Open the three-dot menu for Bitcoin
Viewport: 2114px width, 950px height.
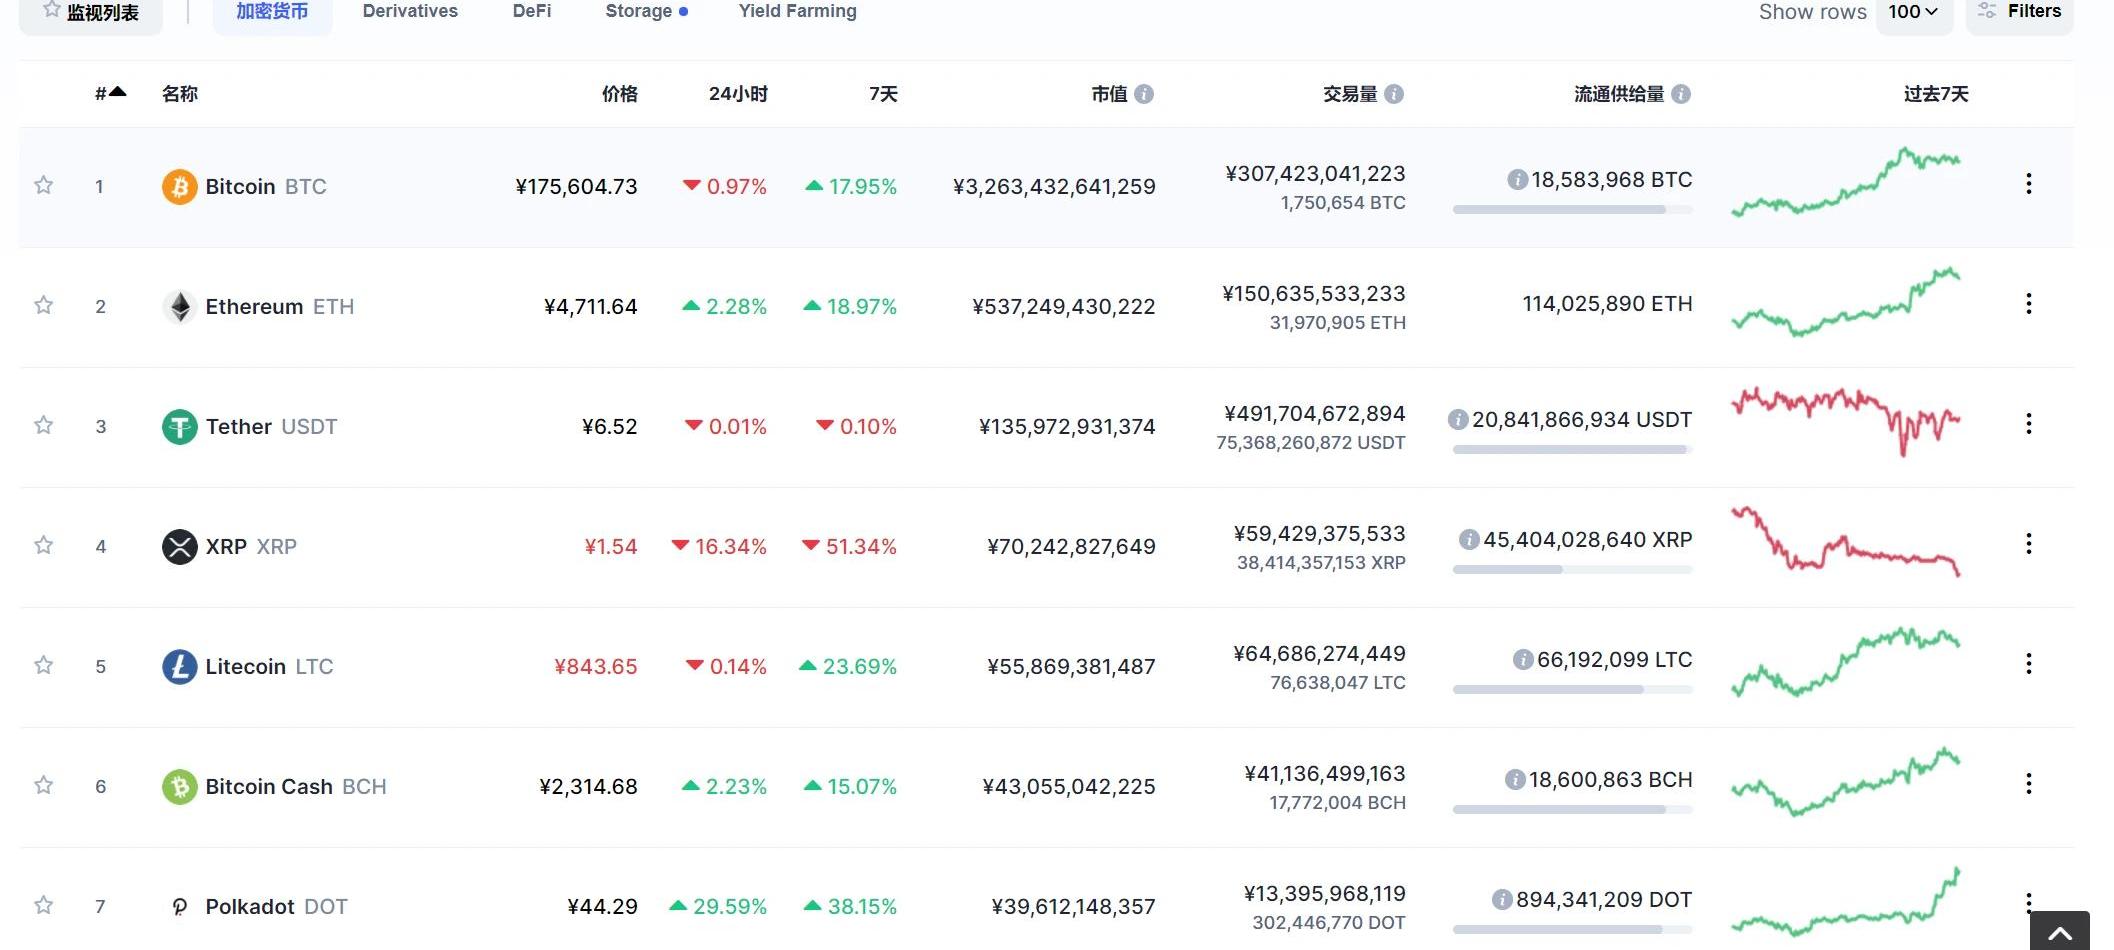(2029, 183)
